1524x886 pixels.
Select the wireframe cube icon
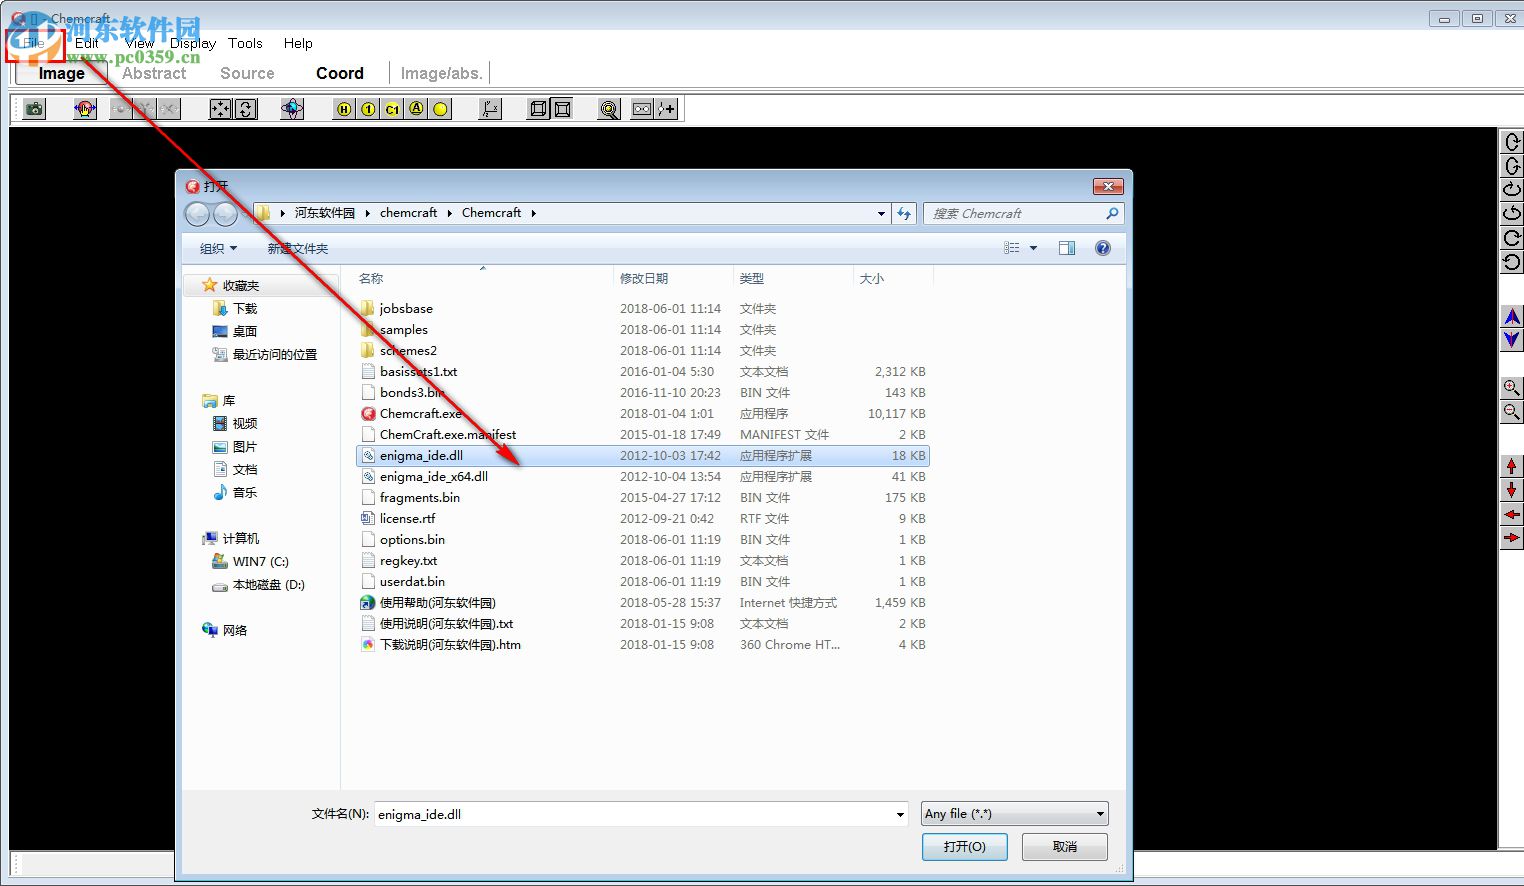pos(538,109)
